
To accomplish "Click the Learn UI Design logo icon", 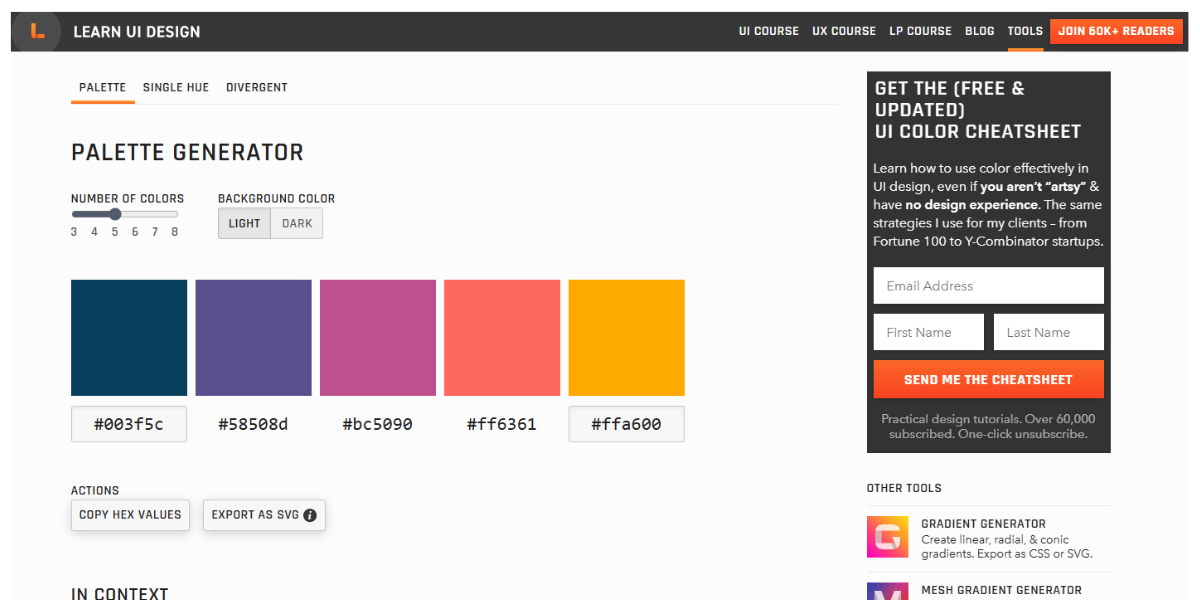I will pos(37,31).
